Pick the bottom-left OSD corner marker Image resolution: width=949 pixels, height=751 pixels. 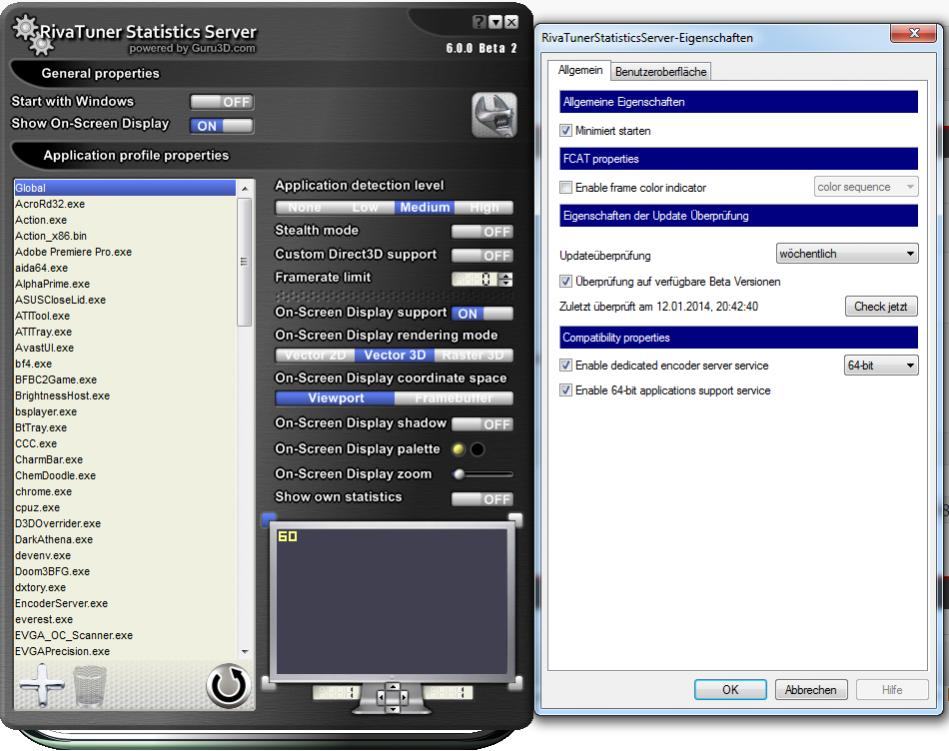pyautogui.click(x=269, y=683)
